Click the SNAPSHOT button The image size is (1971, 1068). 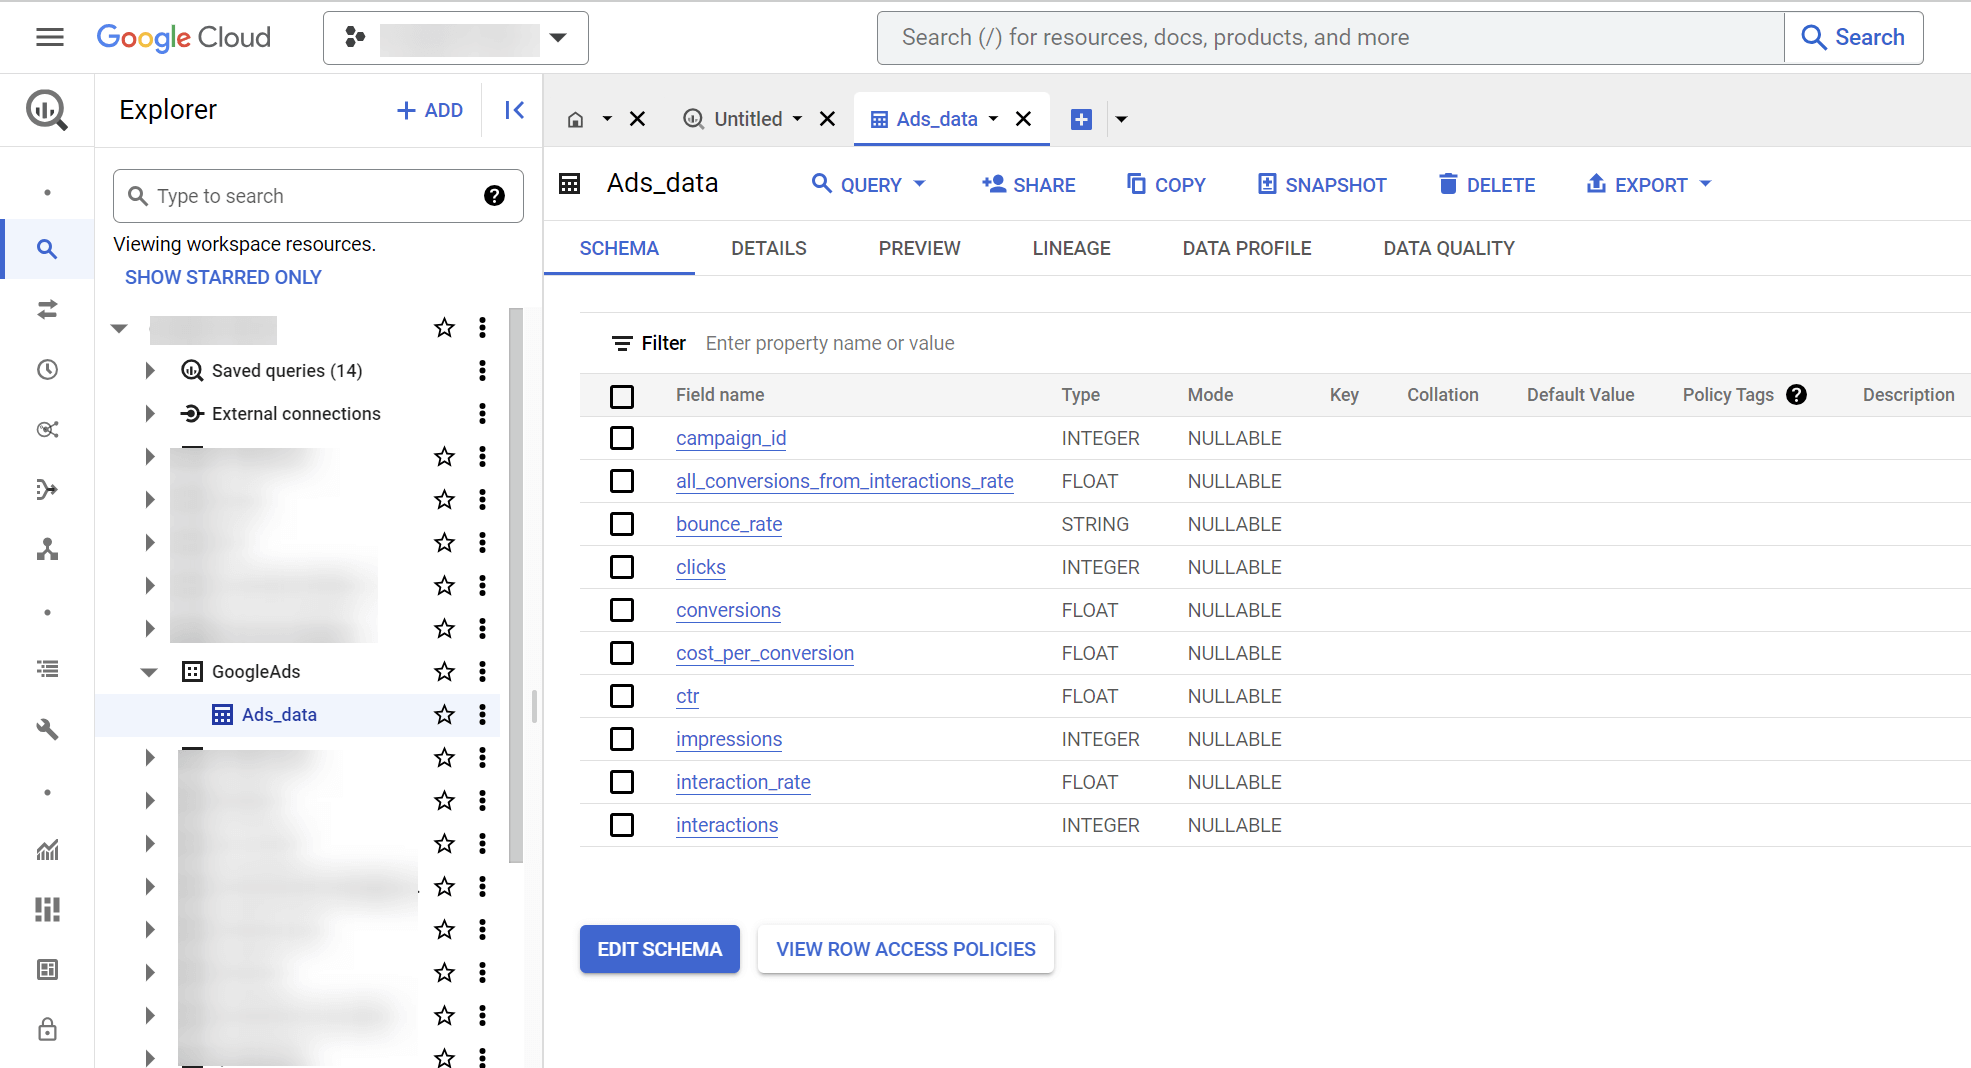click(1321, 185)
